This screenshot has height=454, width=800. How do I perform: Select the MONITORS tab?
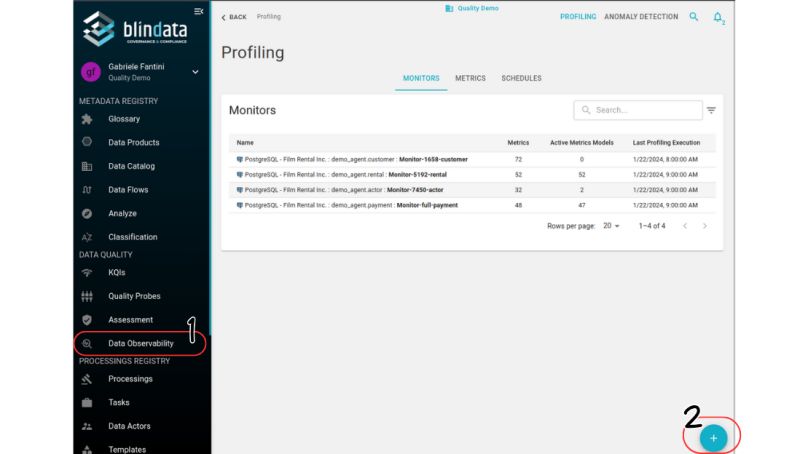click(421, 78)
